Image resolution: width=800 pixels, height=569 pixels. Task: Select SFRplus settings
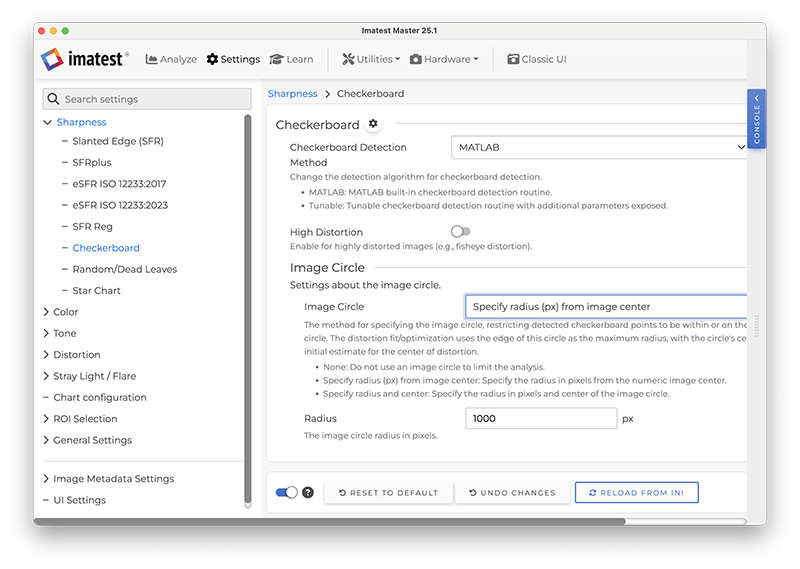92,162
